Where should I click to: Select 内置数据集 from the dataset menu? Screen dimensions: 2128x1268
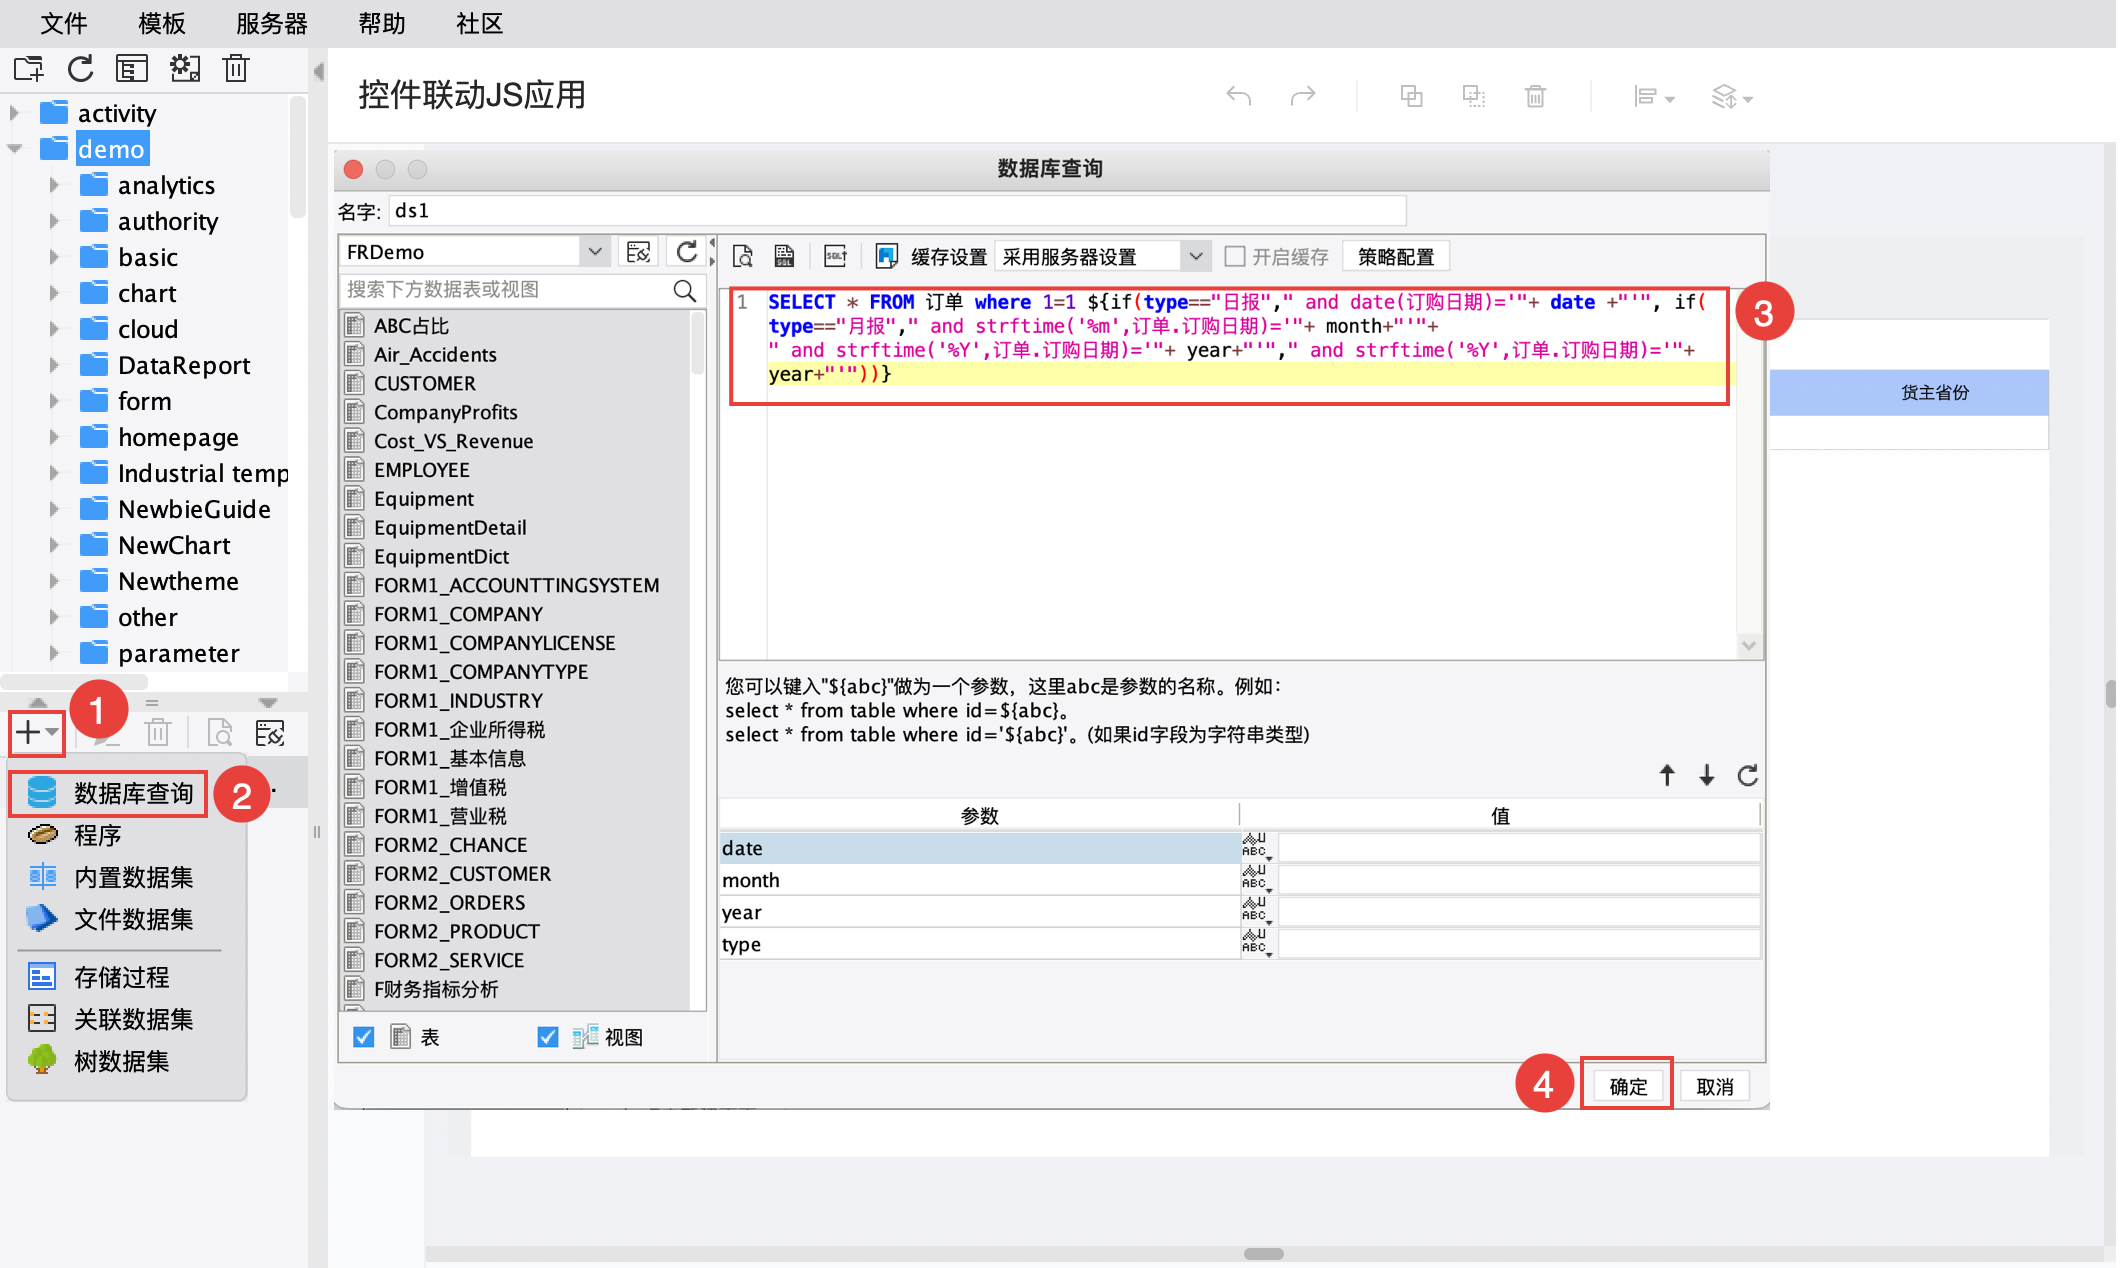point(133,877)
